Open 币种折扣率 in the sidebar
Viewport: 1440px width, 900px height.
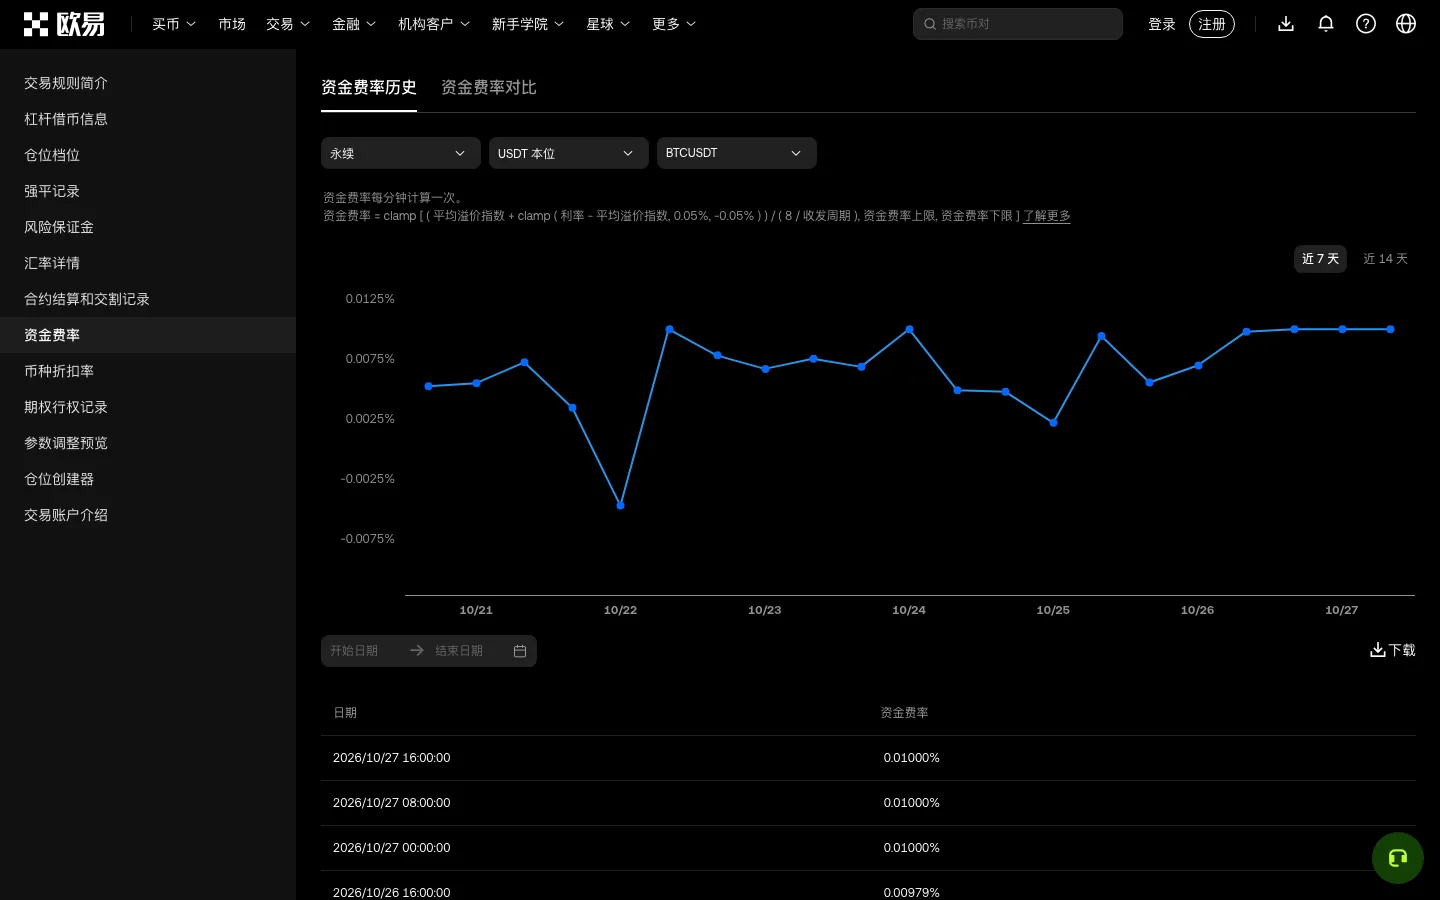pyautogui.click(x=148, y=371)
